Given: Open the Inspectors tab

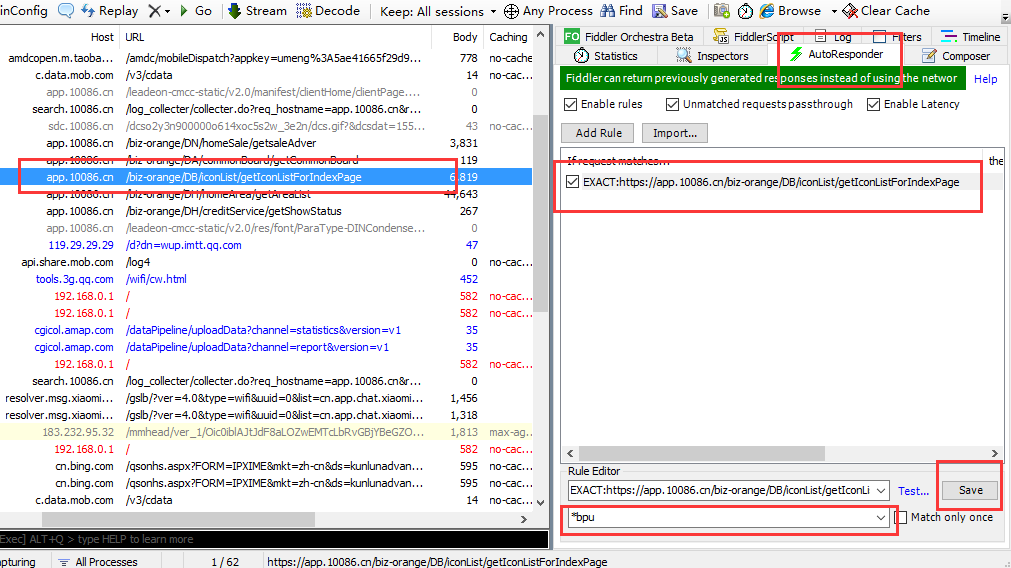Looking at the screenshot, I should point(712,56).
